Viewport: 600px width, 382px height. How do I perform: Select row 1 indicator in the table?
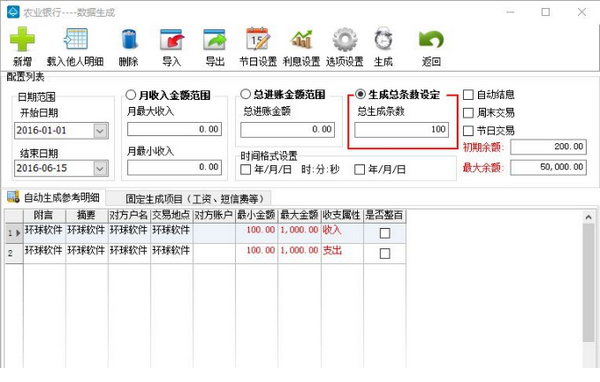point(14,233)
